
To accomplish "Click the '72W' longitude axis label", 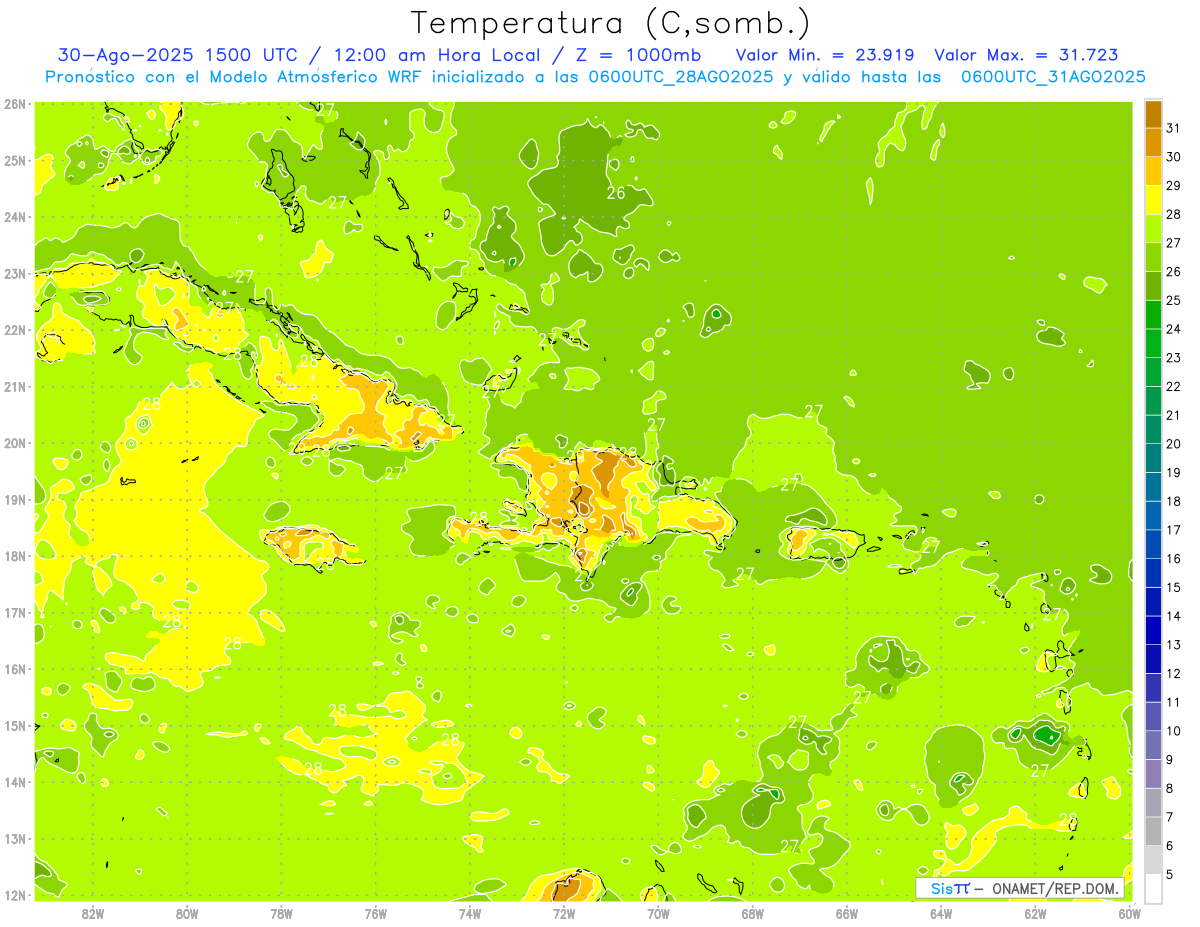I will 564,914.
